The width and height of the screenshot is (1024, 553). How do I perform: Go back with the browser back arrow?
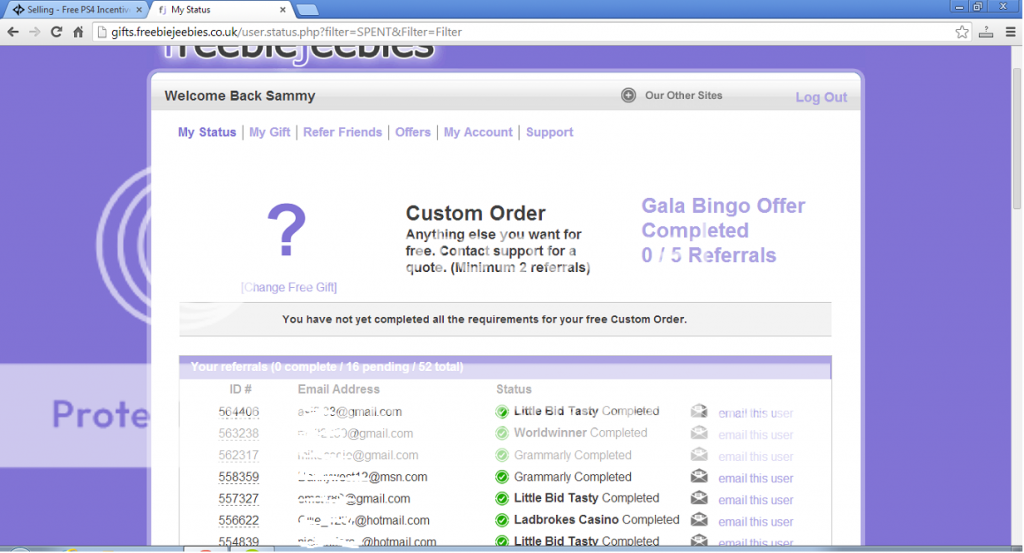point(13,32)
